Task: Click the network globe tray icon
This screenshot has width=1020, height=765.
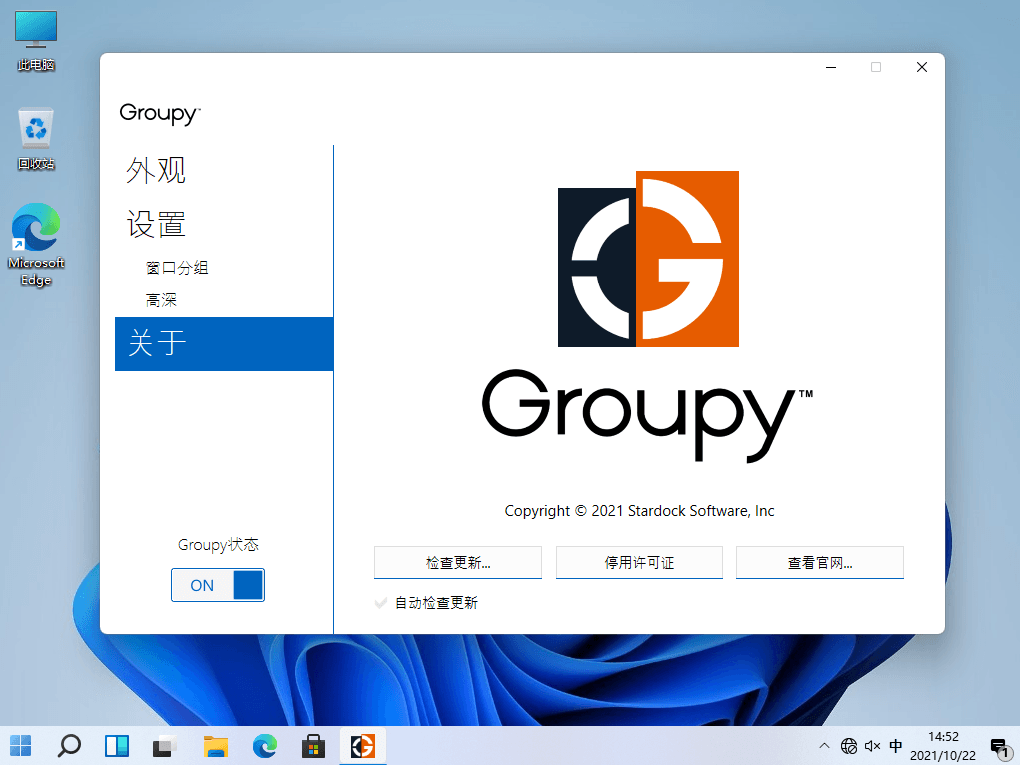Action: pos(849,745)
